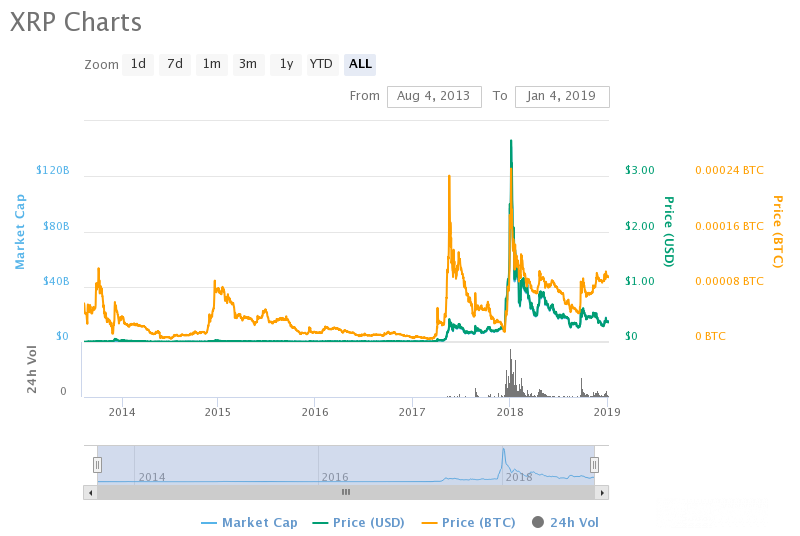Click left arrow of navigator scrollbar

pyautogui.click(x=90, y=492)
